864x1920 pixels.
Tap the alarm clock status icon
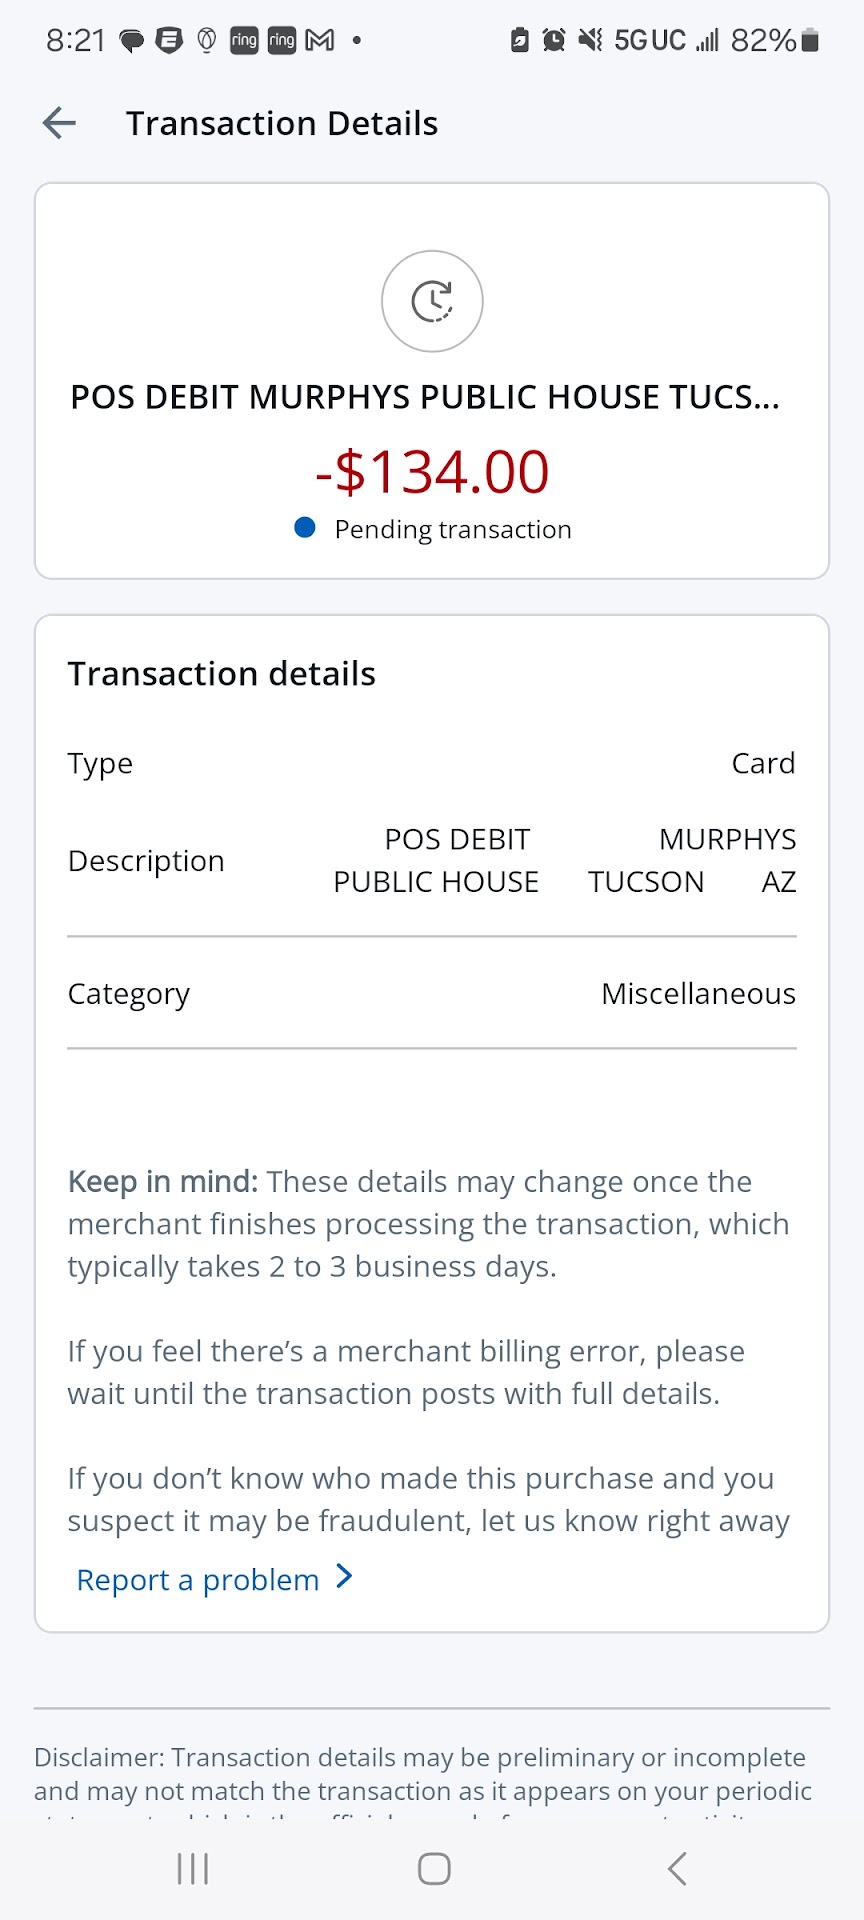(x=553, y=40)
